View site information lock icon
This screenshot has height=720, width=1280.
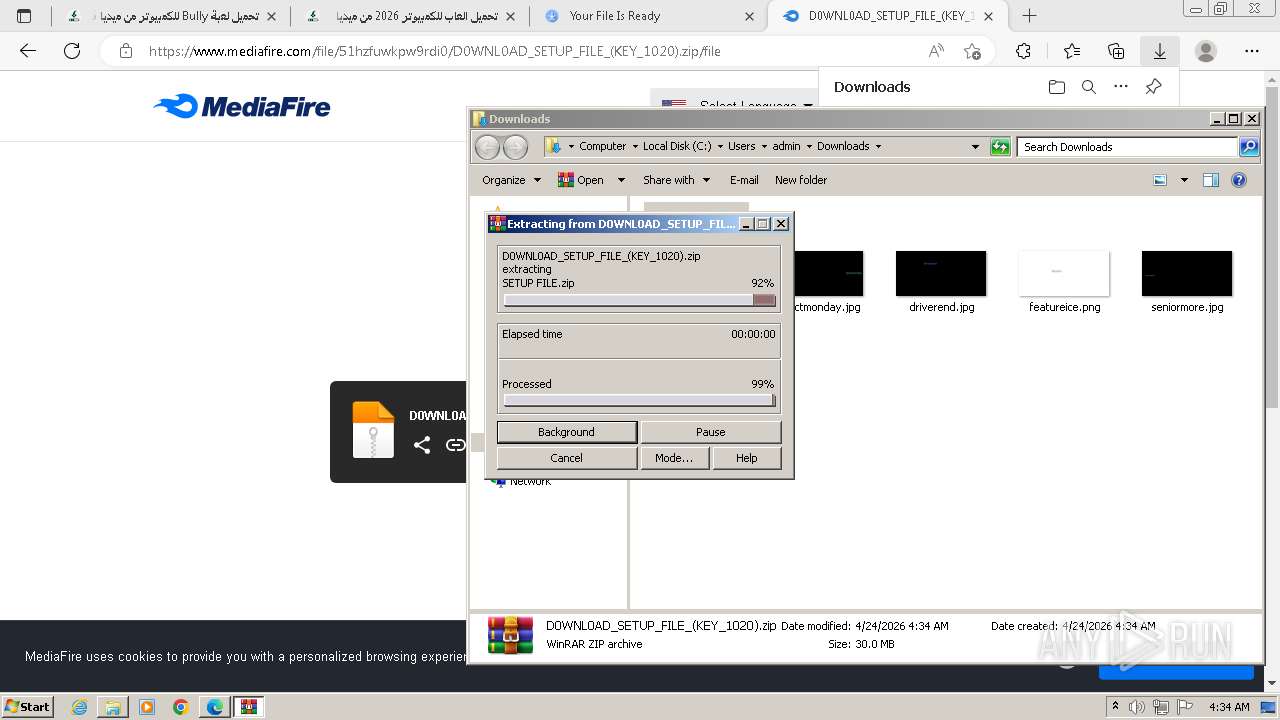pyautogui.click(x=126, y=51)
